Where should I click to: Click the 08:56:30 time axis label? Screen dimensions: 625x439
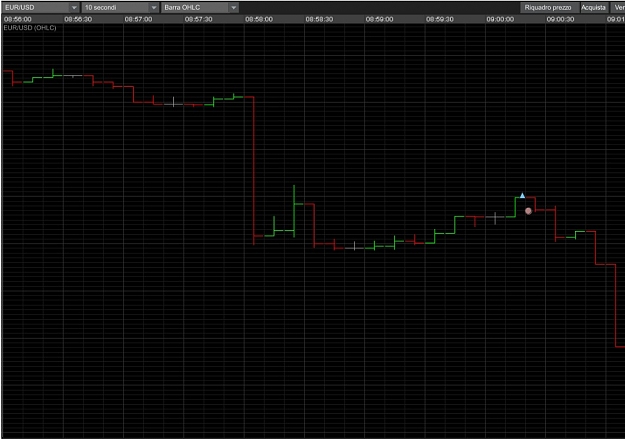[x=78, y=19]
